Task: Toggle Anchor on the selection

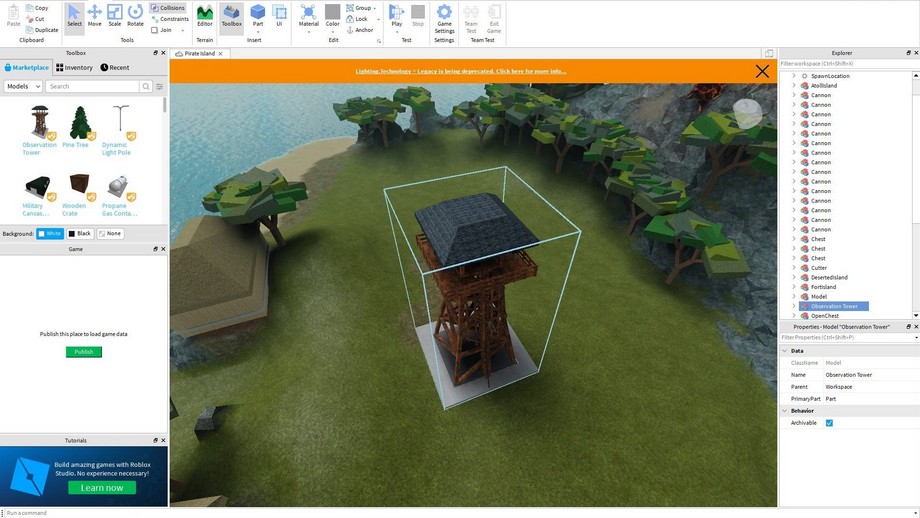Action: [x=360, y=30]
